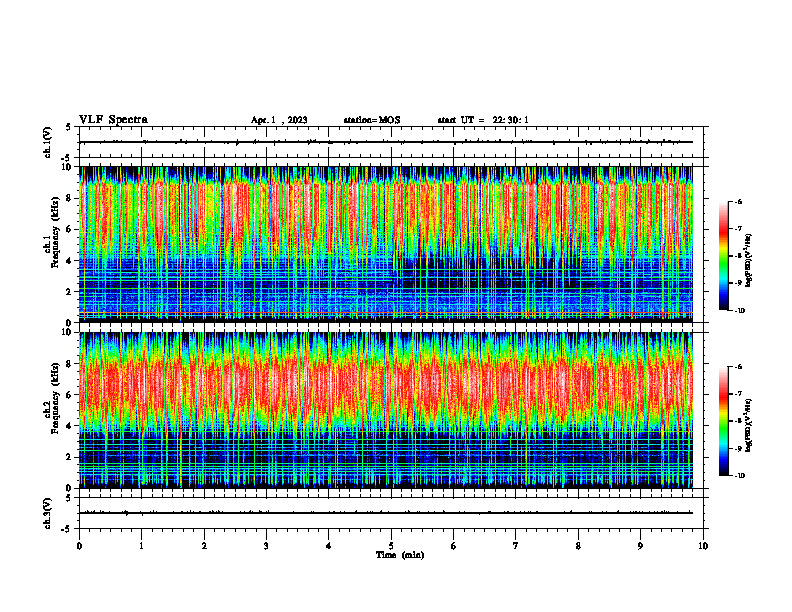Click the "Time (min)" x-axis label
Screen dimensions: 792x612
tap(400, 555)
